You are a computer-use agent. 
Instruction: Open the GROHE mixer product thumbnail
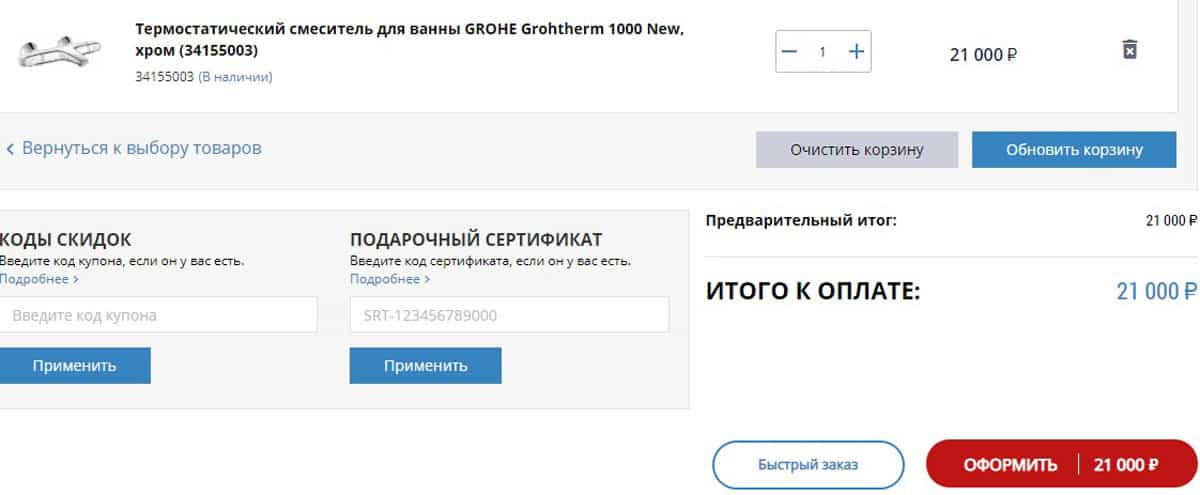pyautogui.click(x=55, y=52)
